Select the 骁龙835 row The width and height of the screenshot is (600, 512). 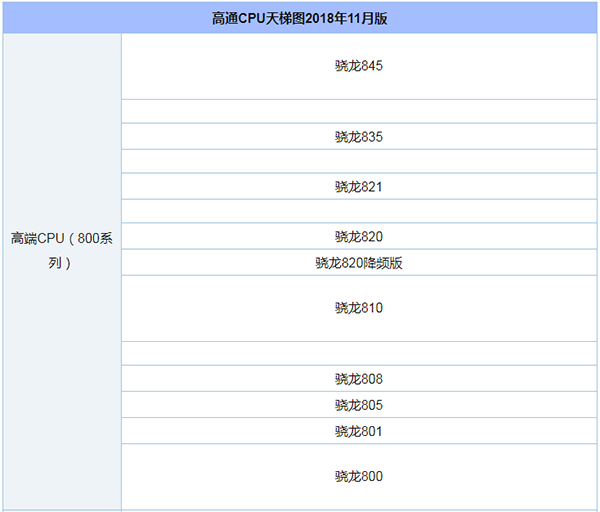point(359,137)
